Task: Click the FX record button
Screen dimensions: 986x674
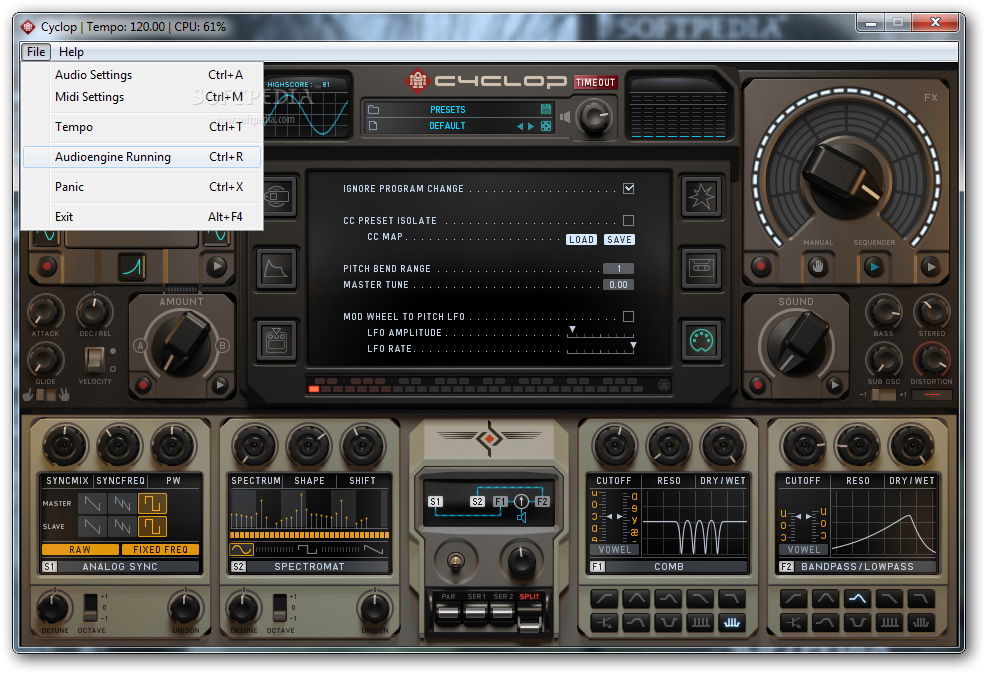Action: point(762,267)
